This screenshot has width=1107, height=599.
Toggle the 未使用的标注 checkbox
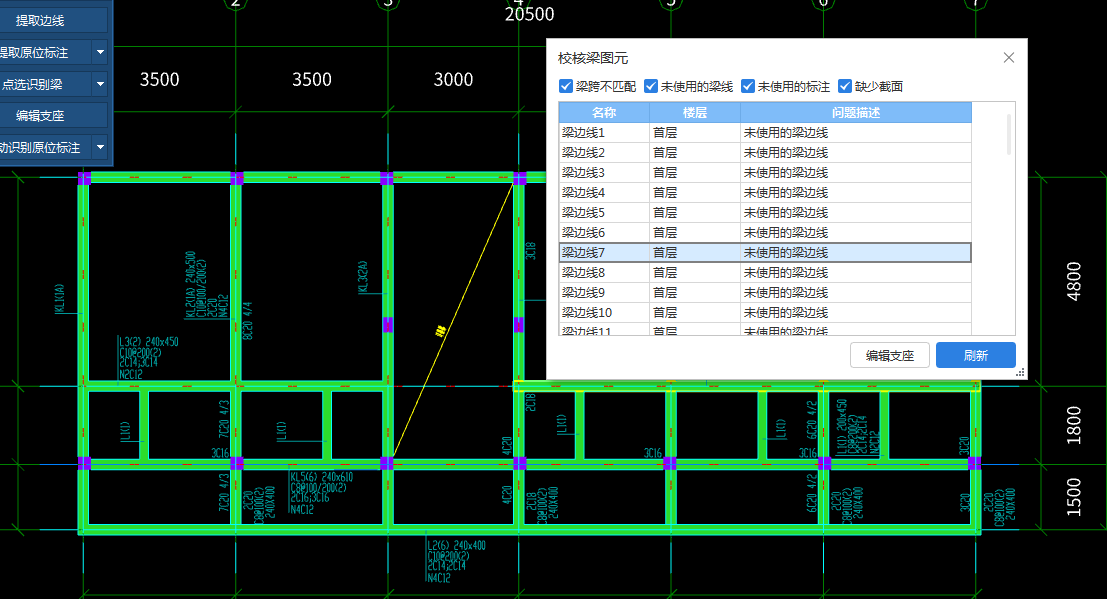tap(748, 86)
